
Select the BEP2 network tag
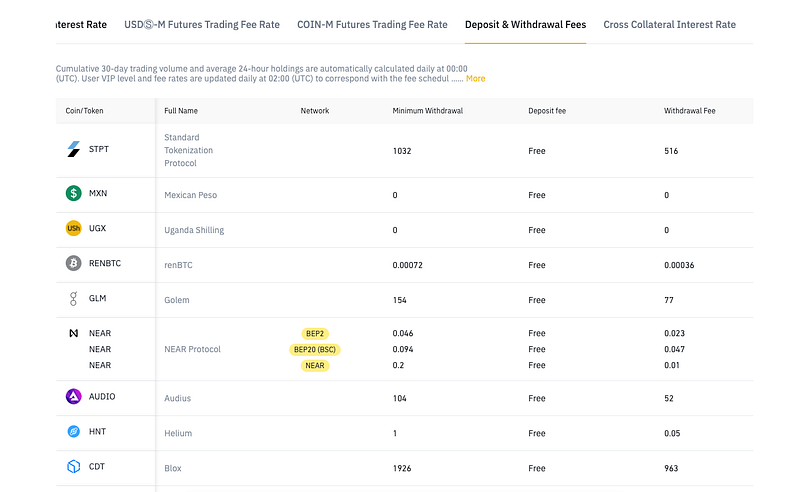click(315, 333)
